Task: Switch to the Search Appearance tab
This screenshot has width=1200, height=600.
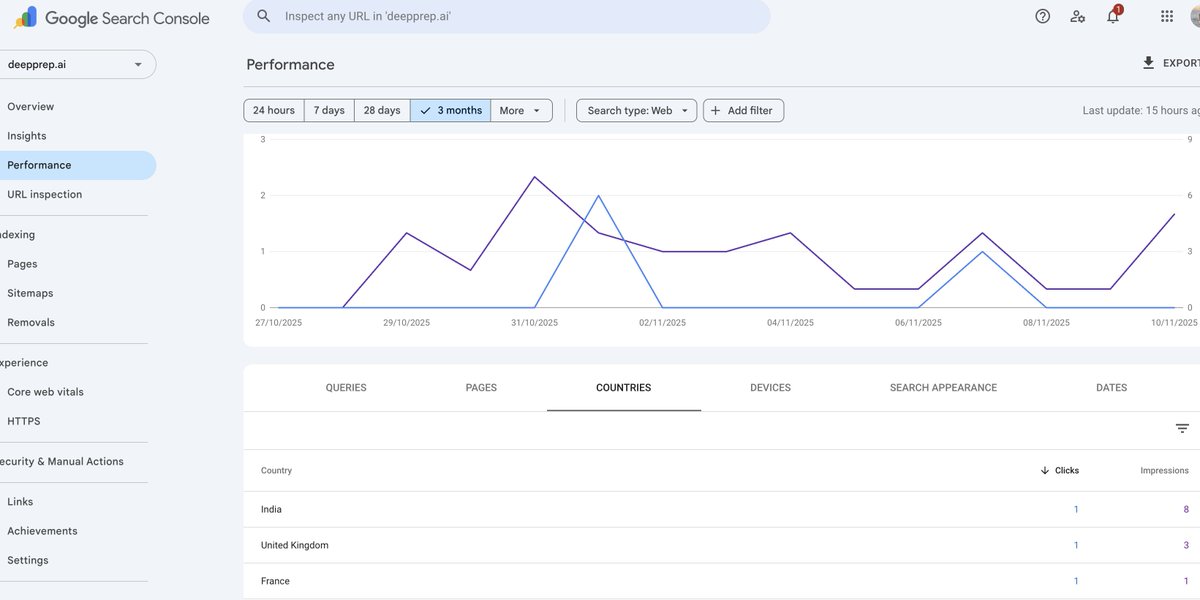Action: [943, 388]
